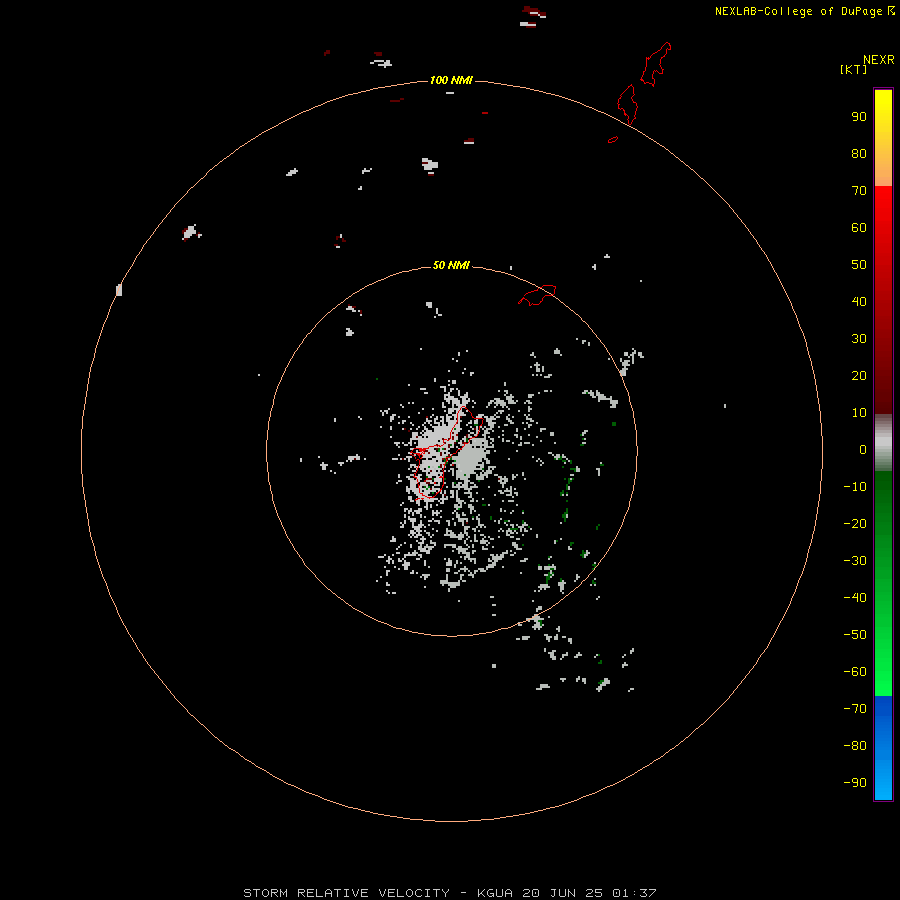900x900 pixels.
Task: Pick the red segment of the color bar
Action: [x=883, y=300]
